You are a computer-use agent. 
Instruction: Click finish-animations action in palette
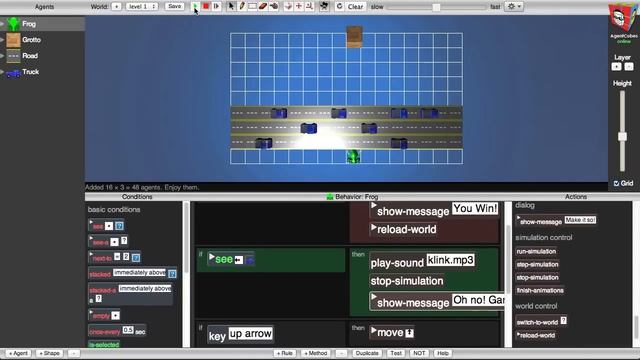pyautogui.click(x=540, y=291)
